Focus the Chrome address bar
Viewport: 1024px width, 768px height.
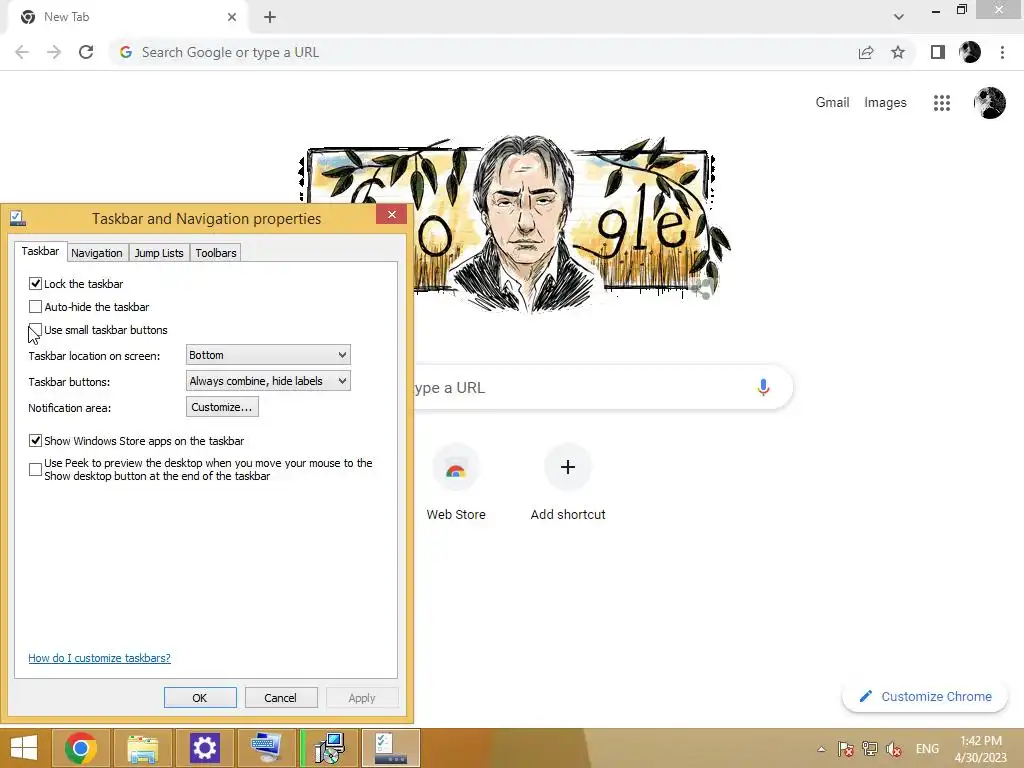tap(483, 52)
